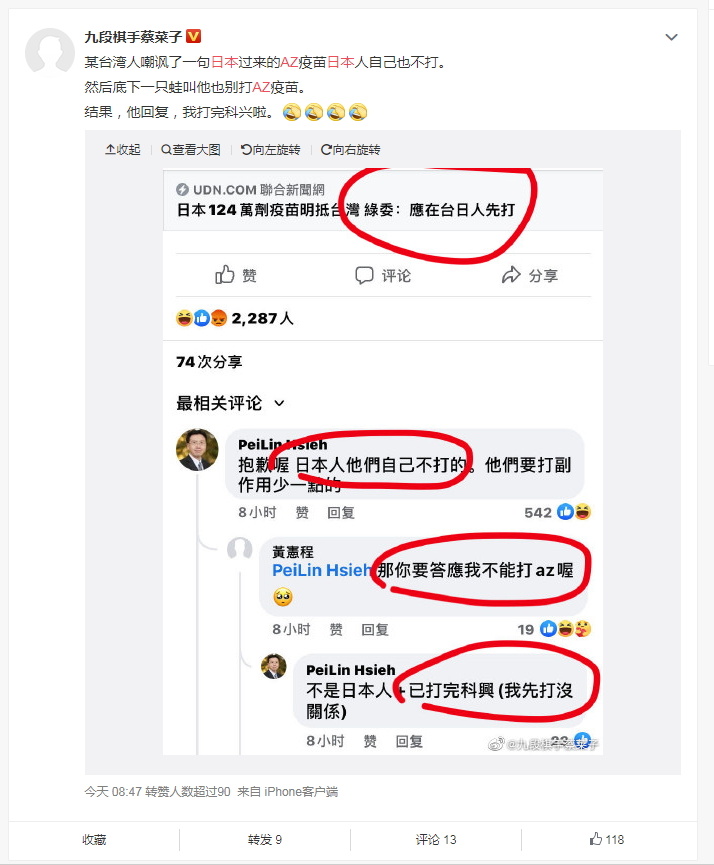714x865 pixels.
Task: Rotate the image left with 向左旋转
Action: click(270, 149)
